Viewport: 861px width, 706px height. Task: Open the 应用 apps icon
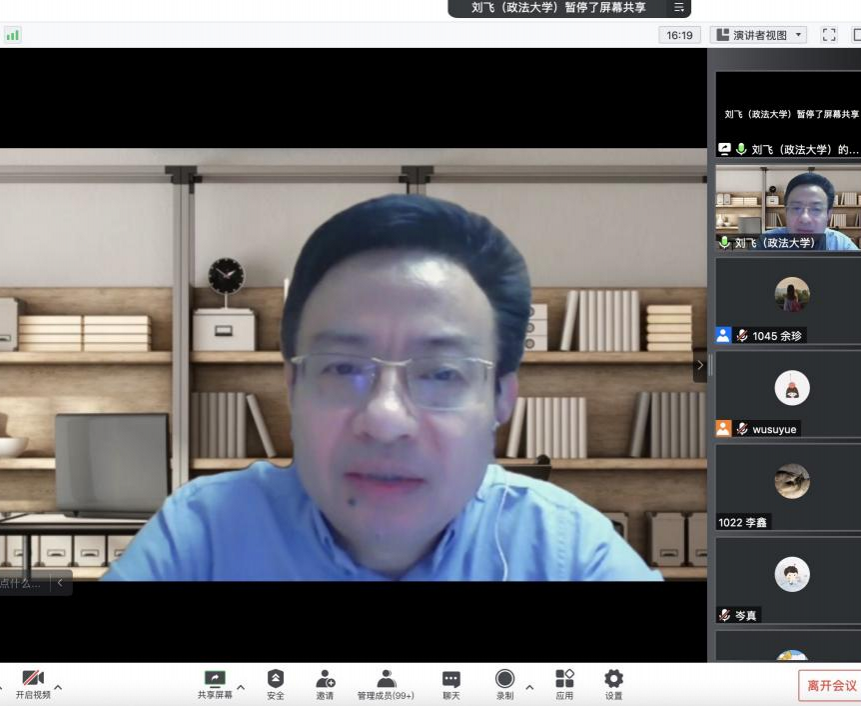[565, 684]
